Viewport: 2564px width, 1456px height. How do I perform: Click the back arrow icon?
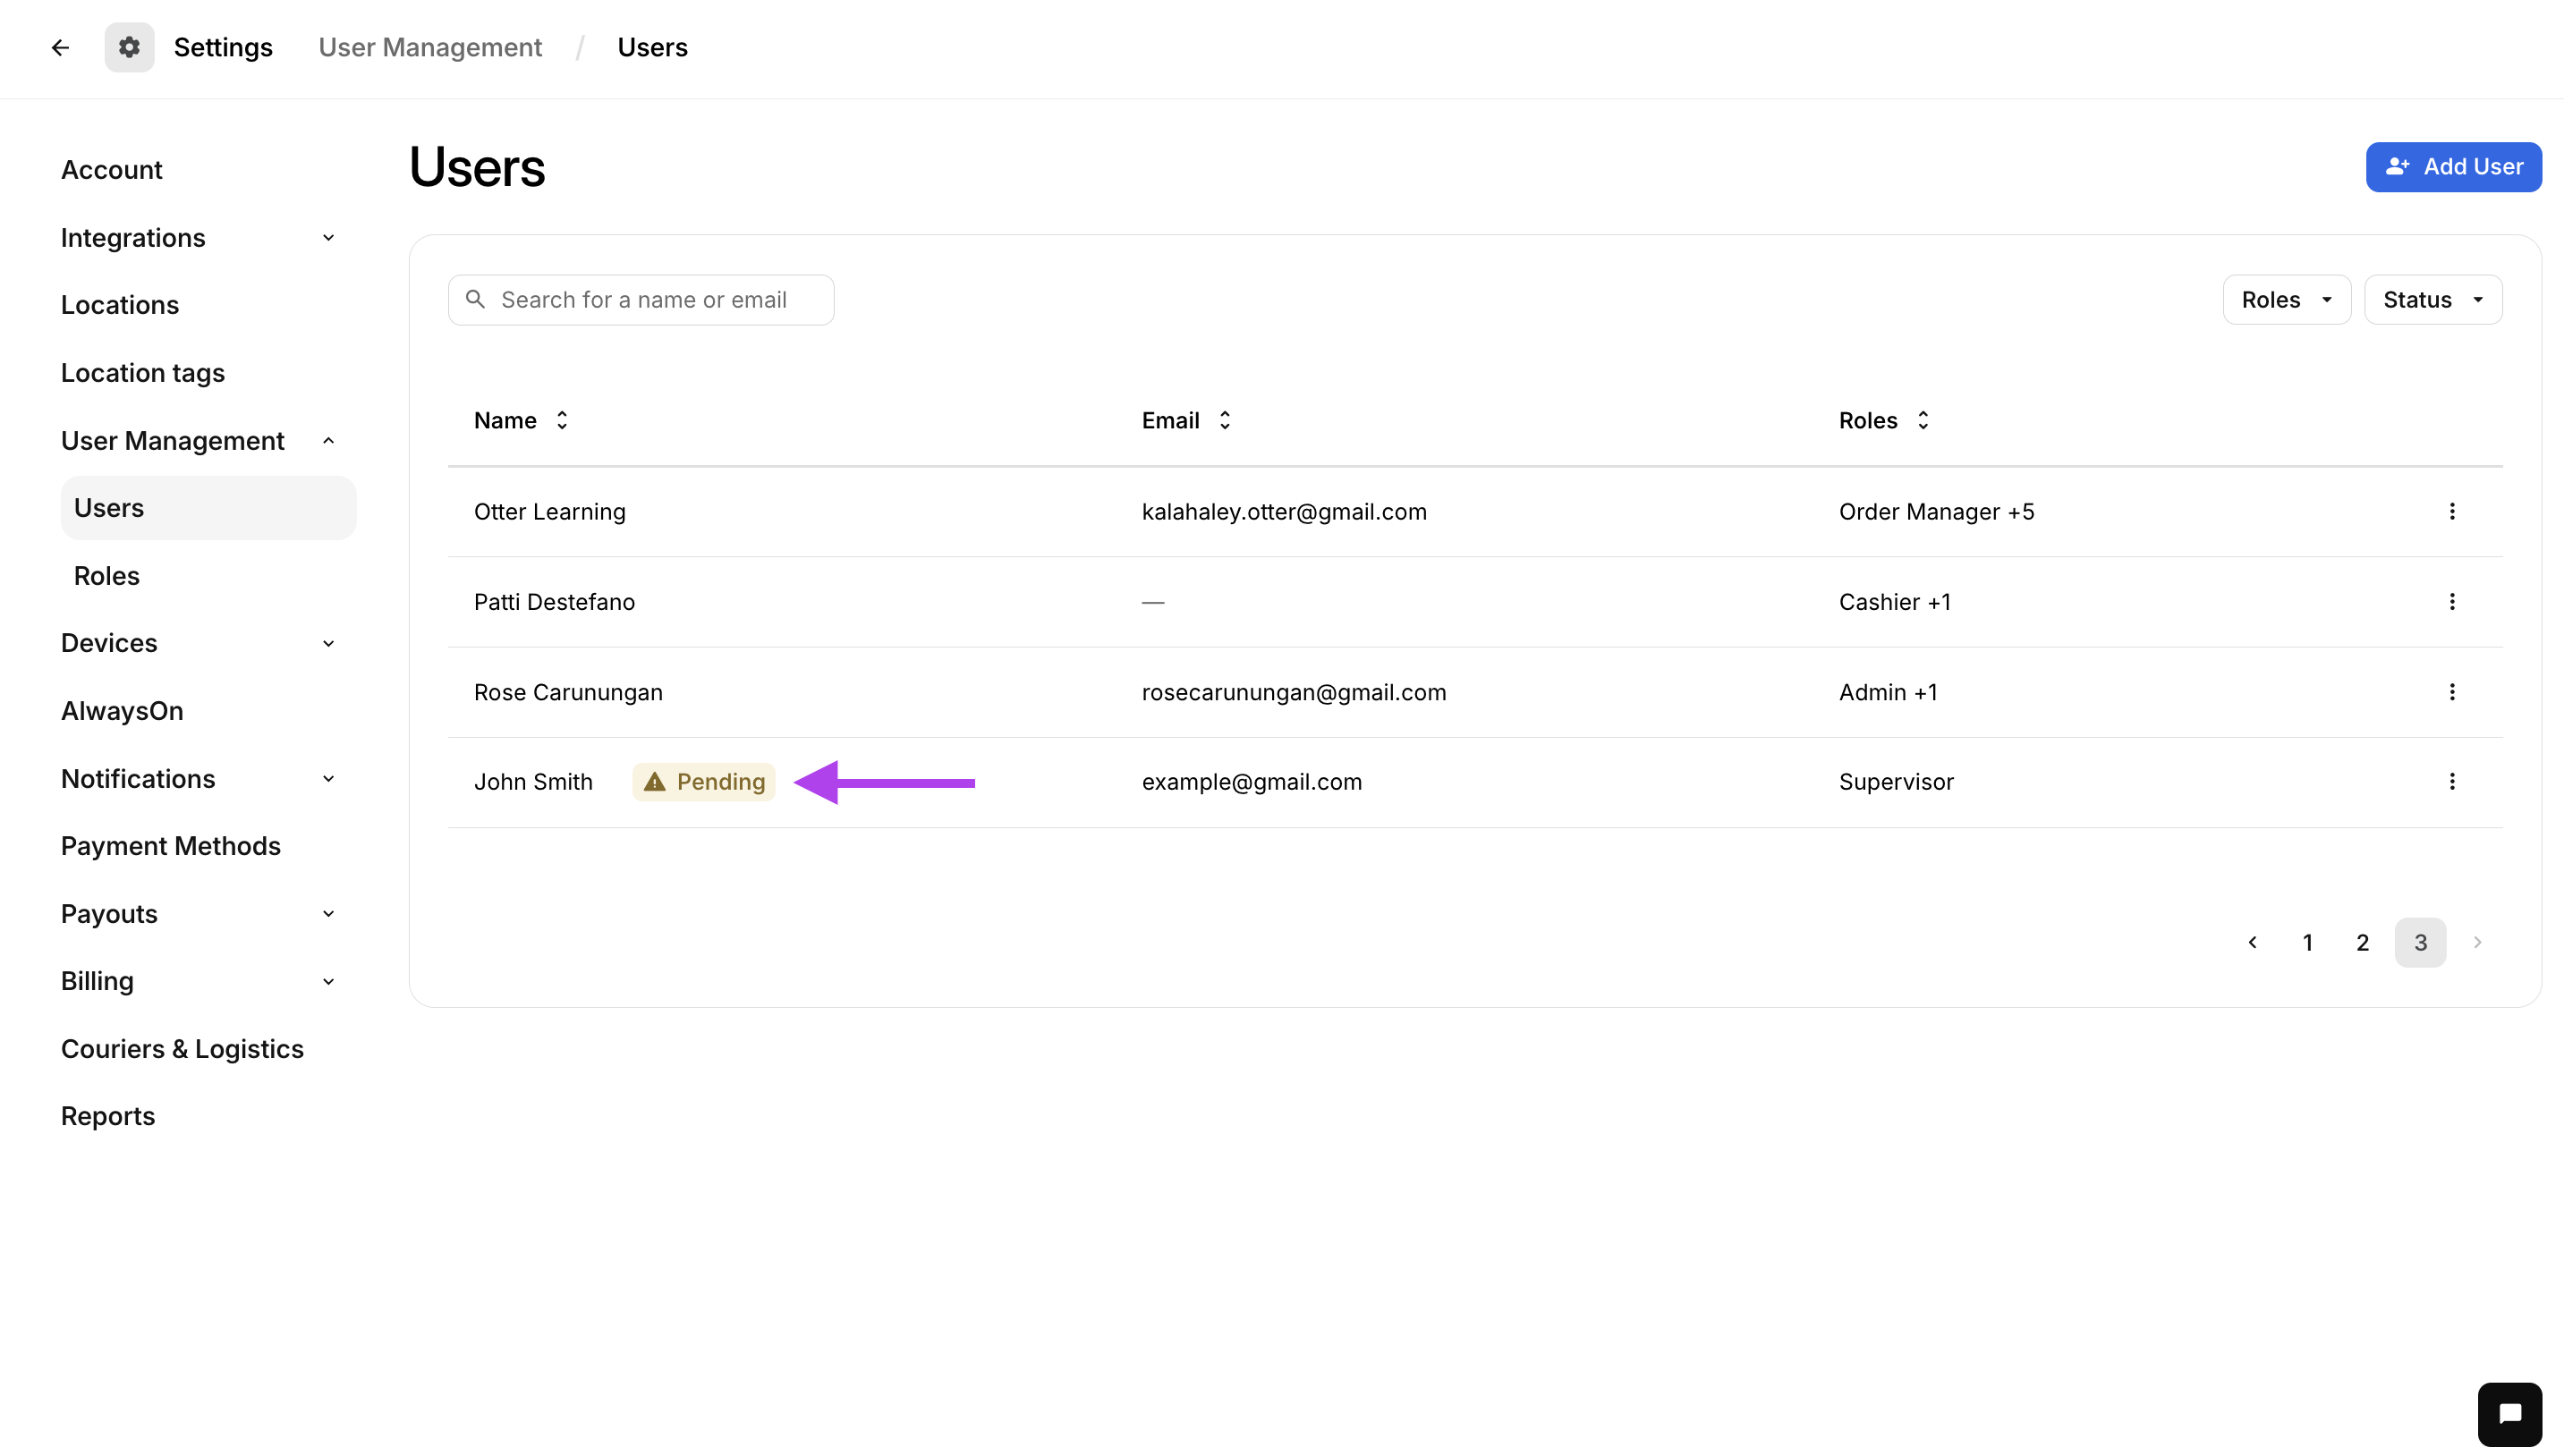pyautogui.click(x=60, y=47)
